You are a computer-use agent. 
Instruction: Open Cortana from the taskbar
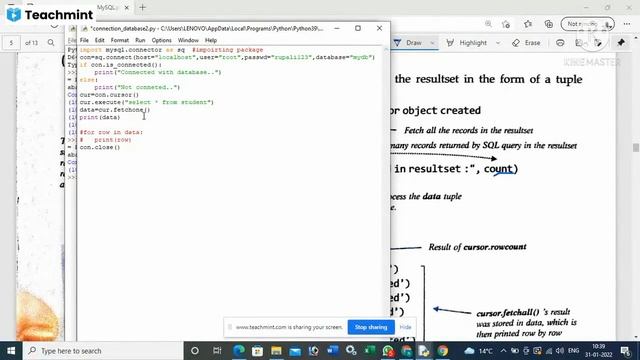[195, 351]
